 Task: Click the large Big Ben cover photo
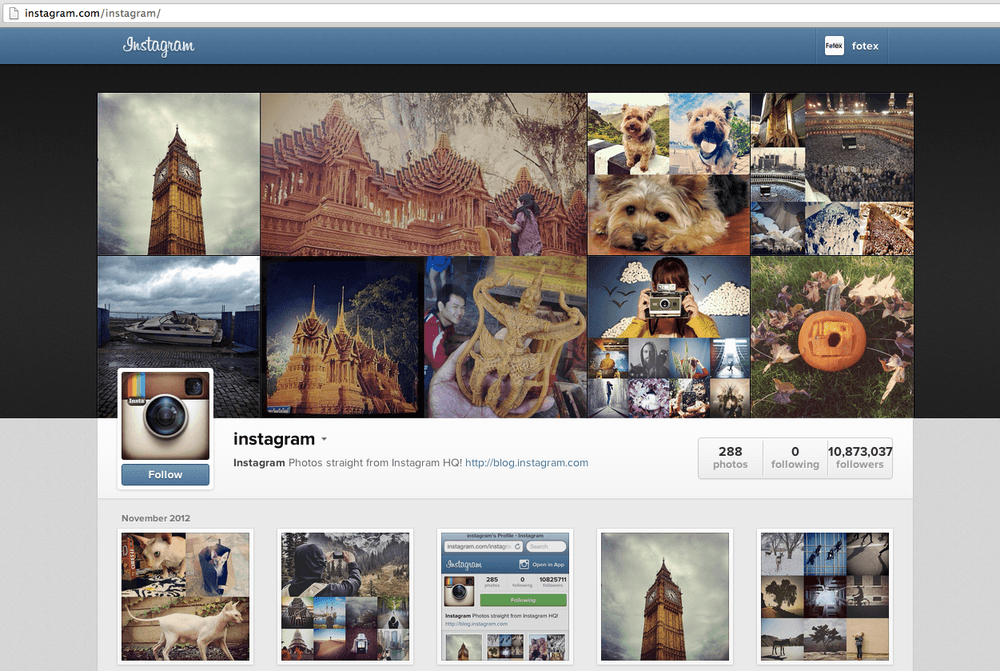(x=179, y=174)
